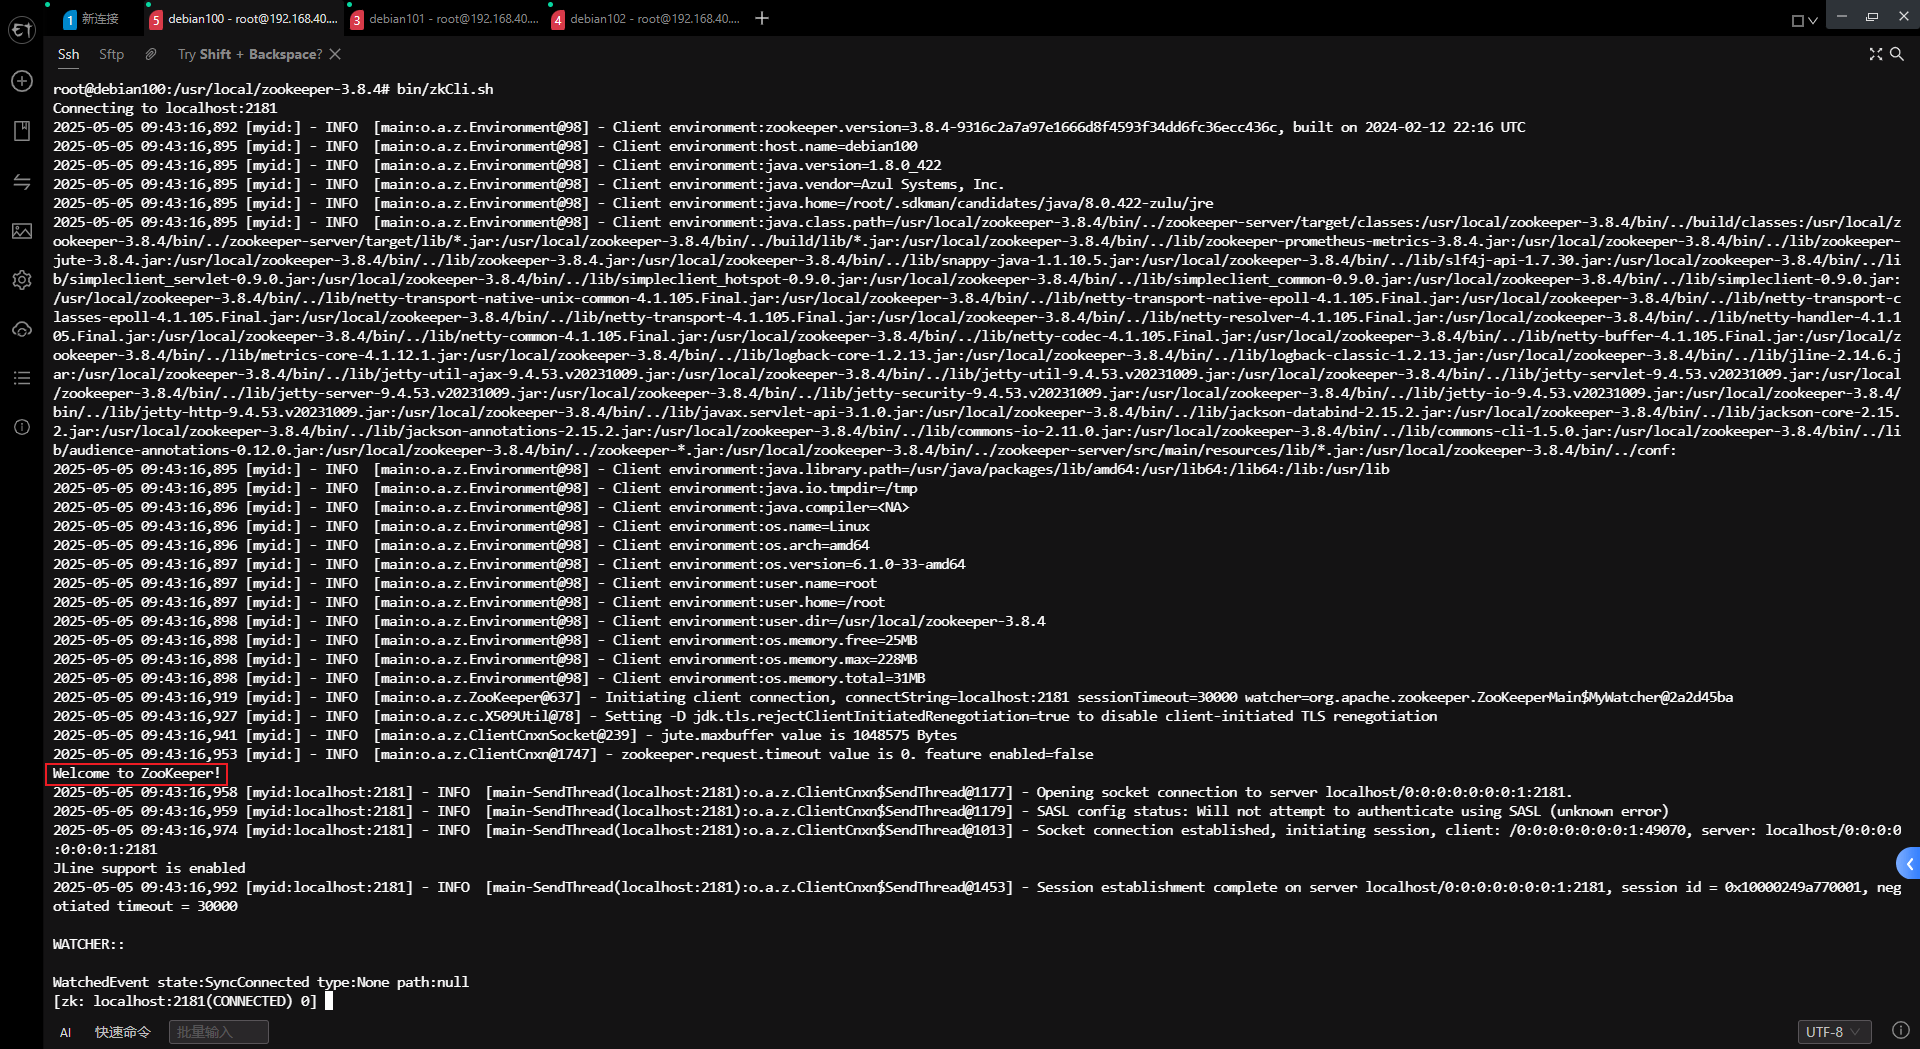Screen dimensions: 1920x1049
Task: Click the add new connection plus icon in sidebar
Action: click(22, 81)
